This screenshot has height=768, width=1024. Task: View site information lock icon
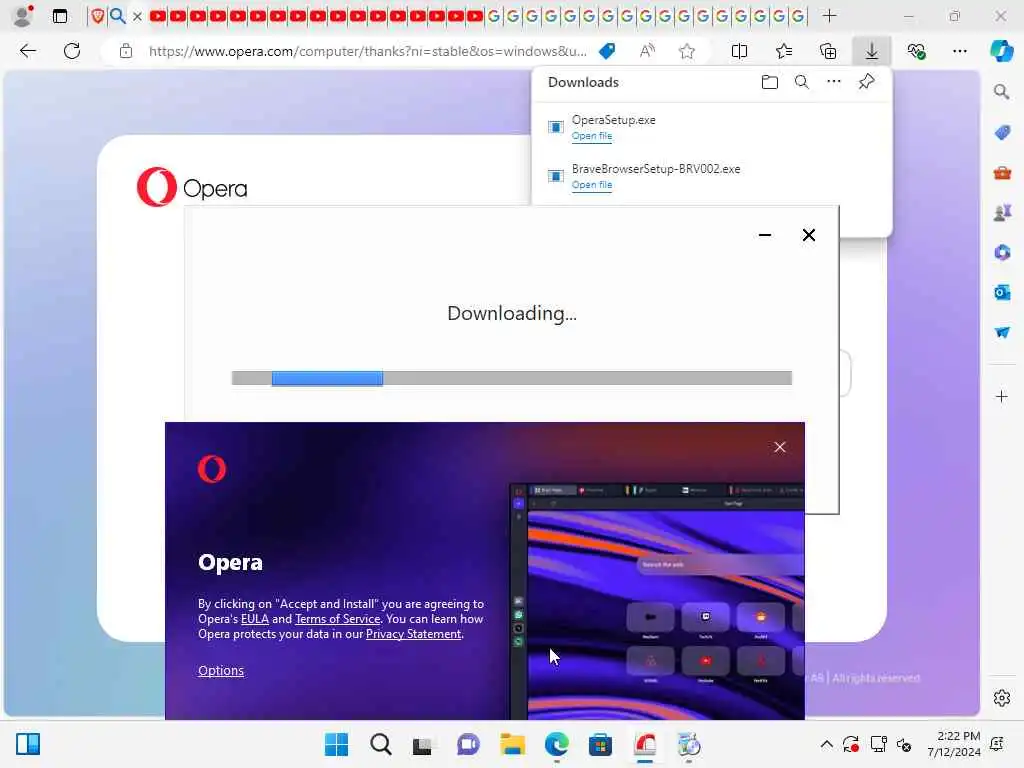126,51
